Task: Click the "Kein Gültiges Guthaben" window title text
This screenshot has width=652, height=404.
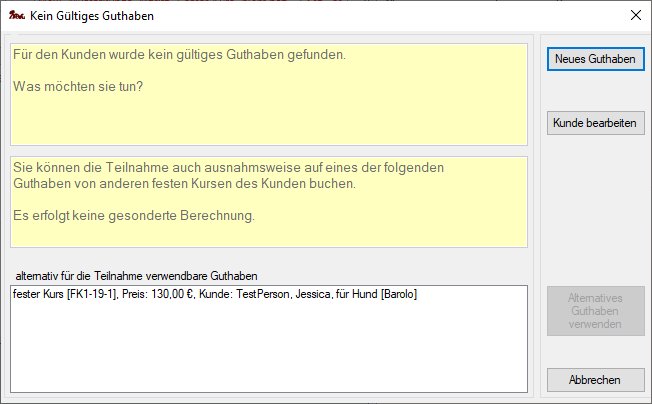Action: 93,15
